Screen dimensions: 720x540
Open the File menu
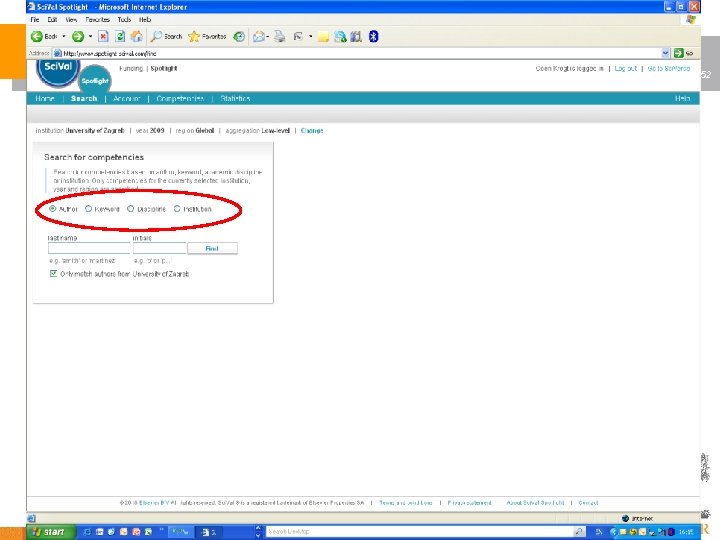(x=35, y=20)
